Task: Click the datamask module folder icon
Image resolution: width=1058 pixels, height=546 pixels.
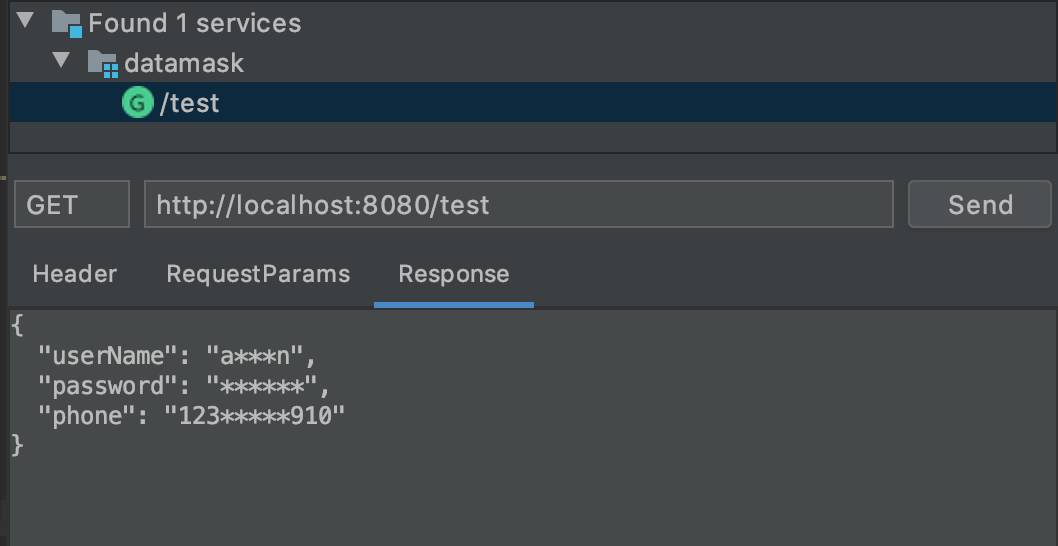Action: [x=102, y=63]
